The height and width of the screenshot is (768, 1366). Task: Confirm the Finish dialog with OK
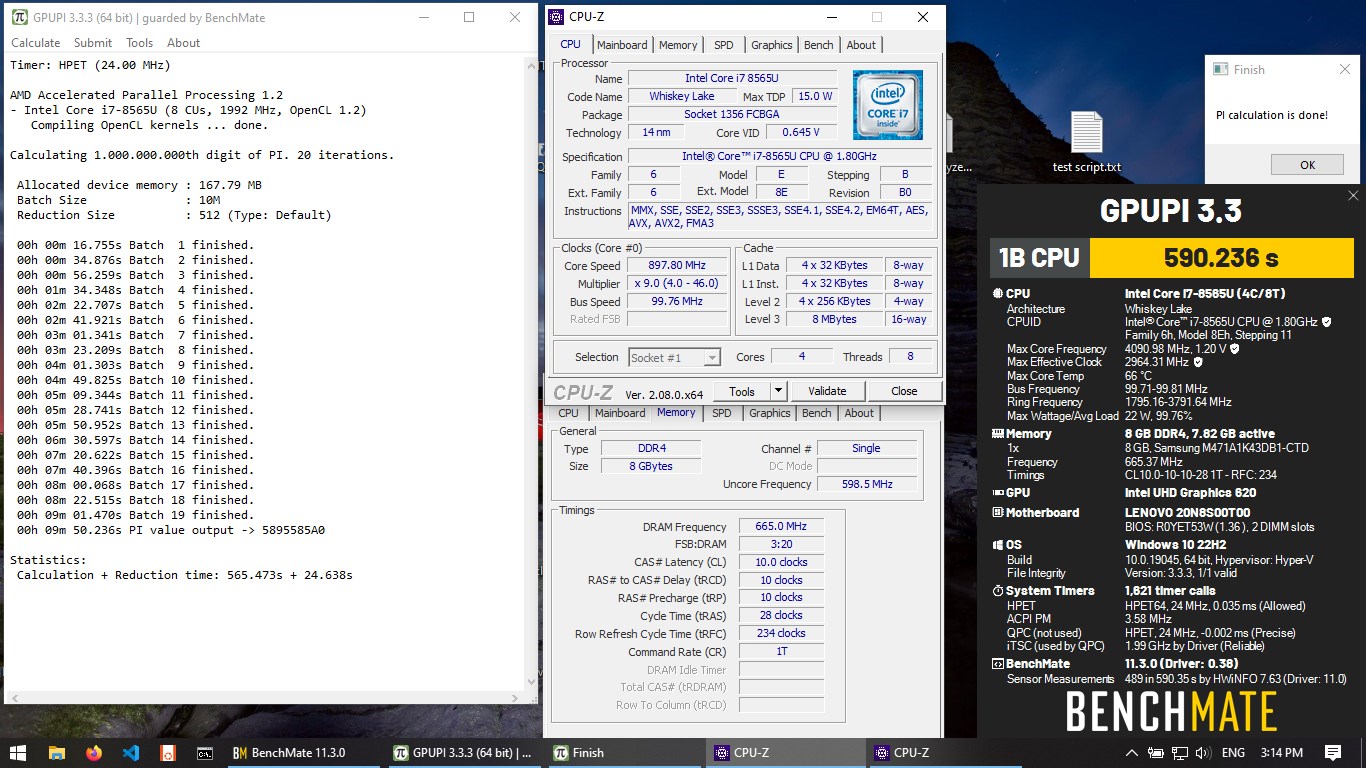[x=1307, y=165]
